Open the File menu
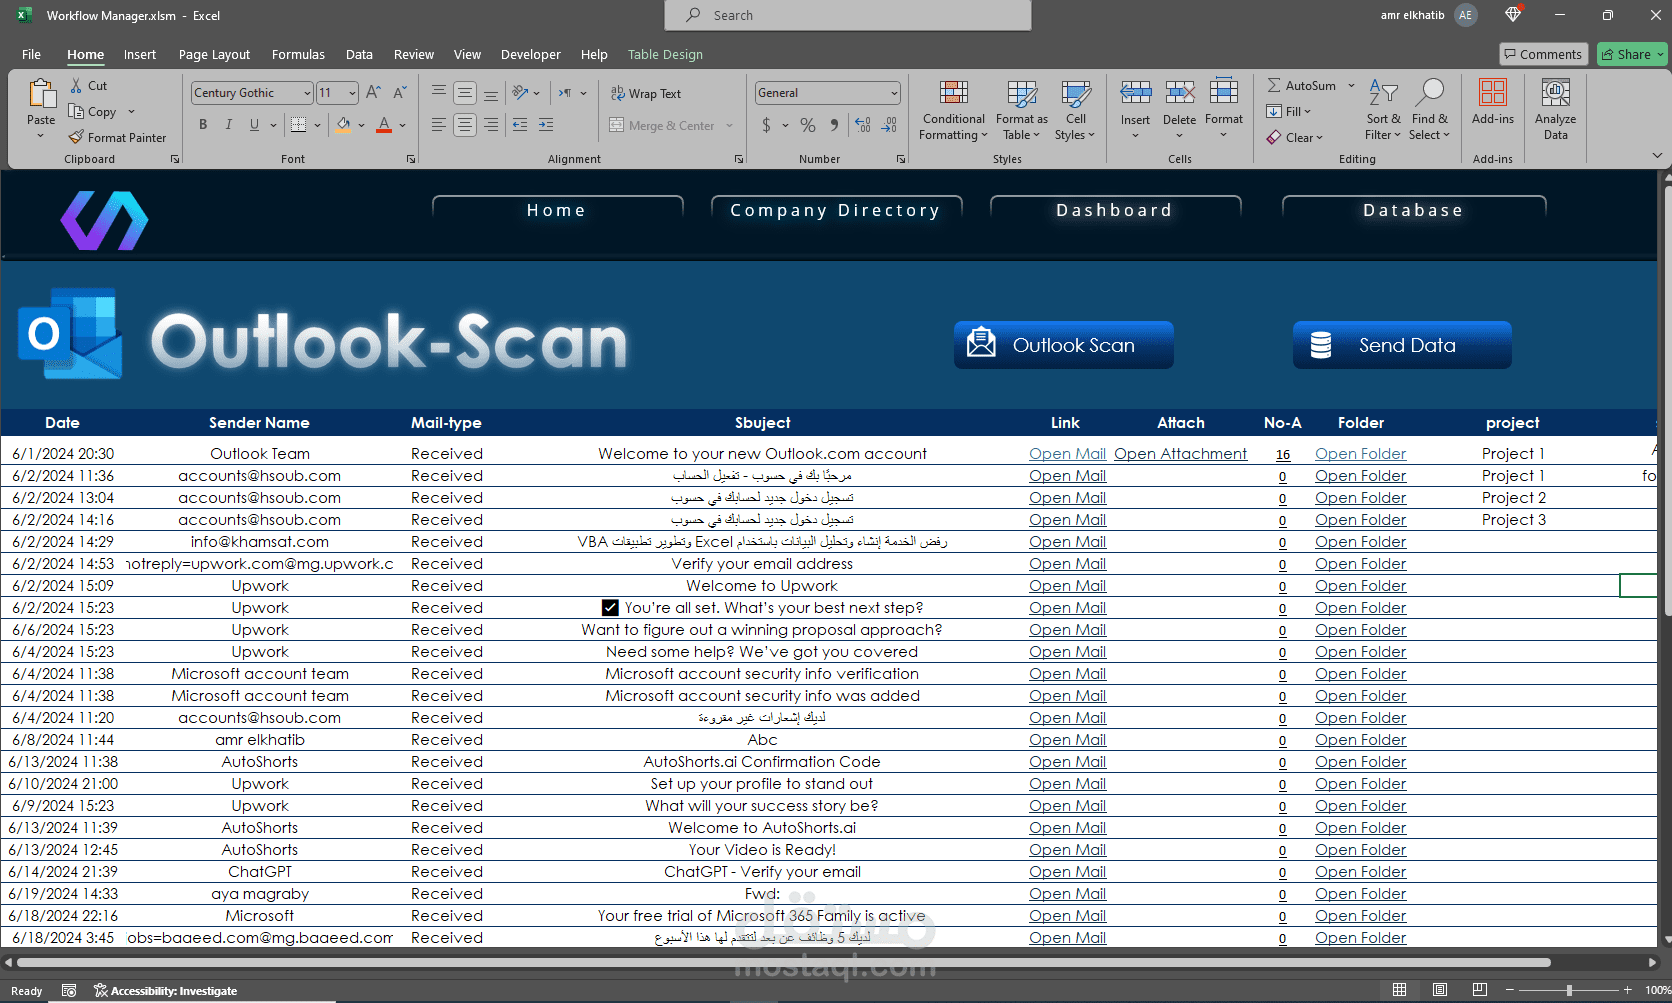 31,54
